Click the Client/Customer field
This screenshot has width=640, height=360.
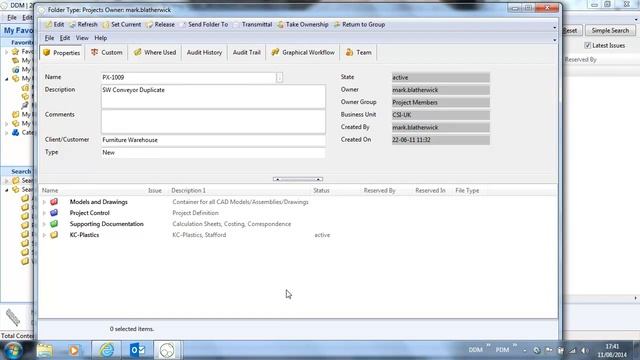coord(213,140)
